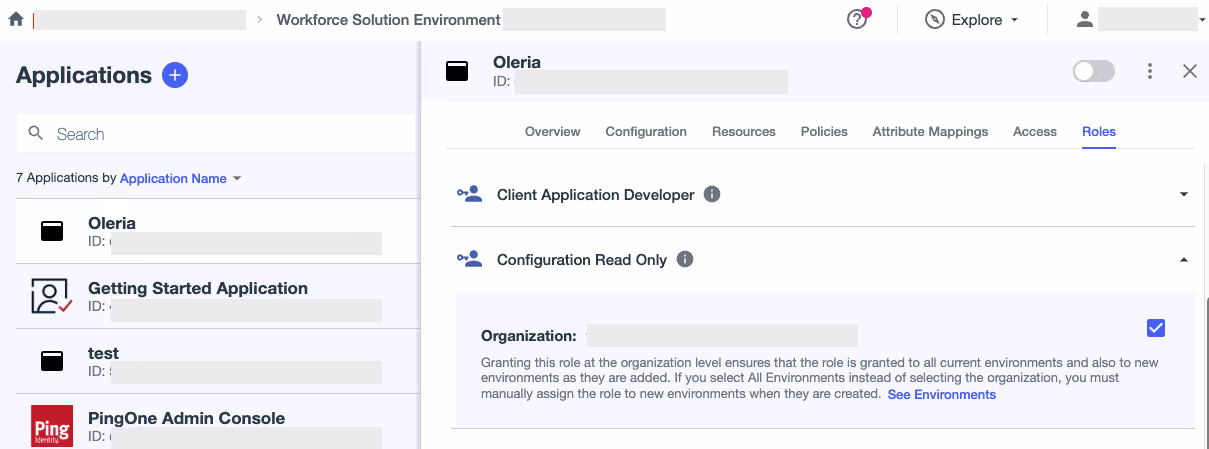Click Workforce Solution Environment breadcrumb
The image size is (1209, 449).
click(x=389, y=20)
